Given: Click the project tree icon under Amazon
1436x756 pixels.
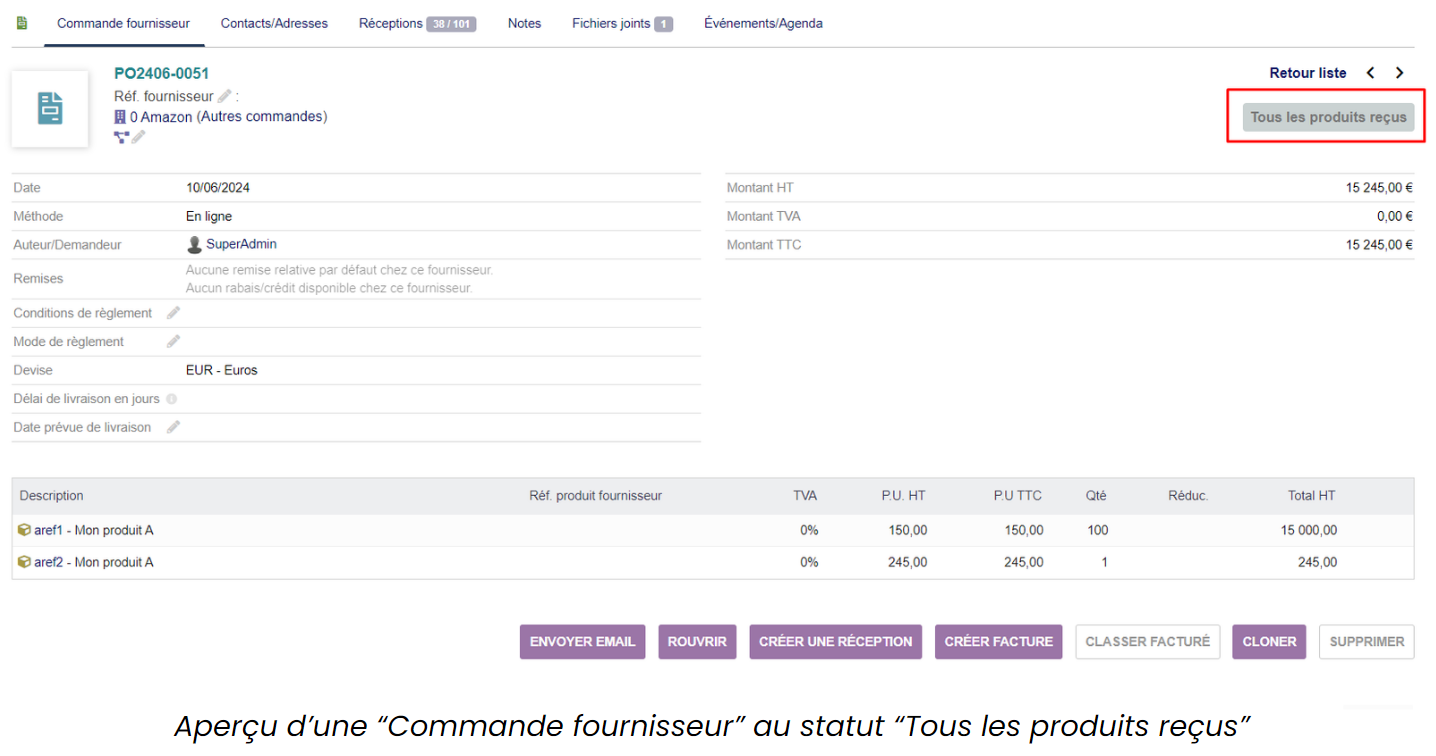Looking at the screenshot, I should pos(121,137).
